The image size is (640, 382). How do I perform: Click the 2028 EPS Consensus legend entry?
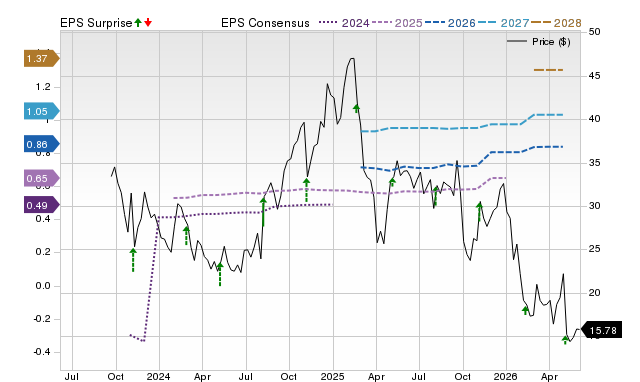click(x=556, y=23)
